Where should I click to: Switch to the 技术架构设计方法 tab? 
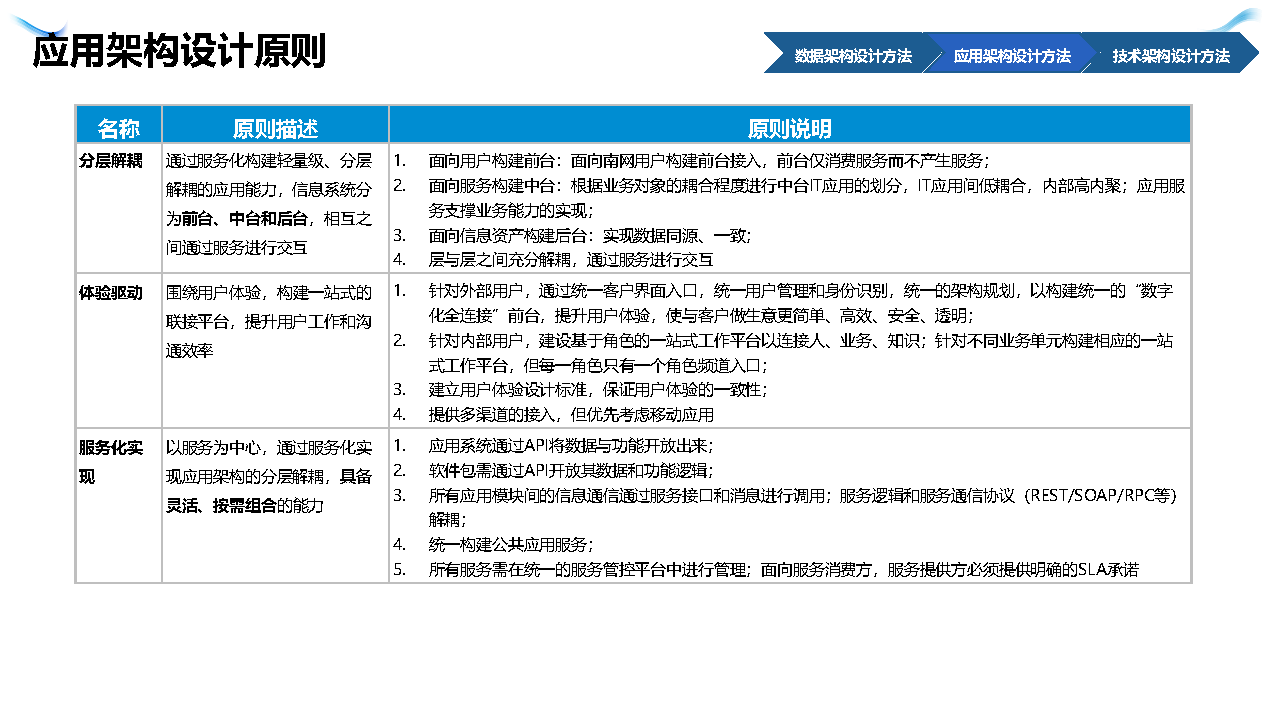1170,56
